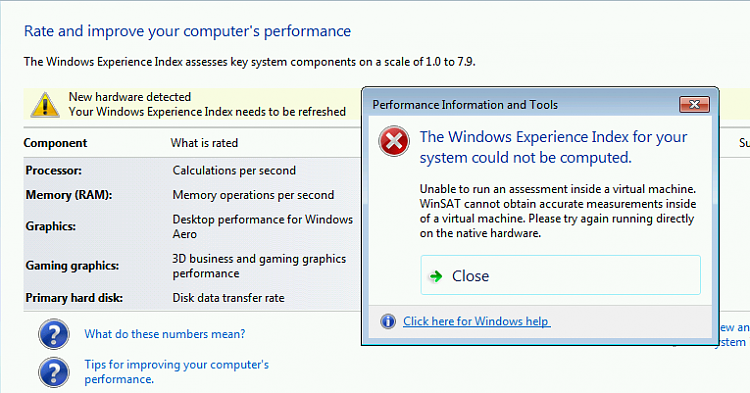Open 'What do these numbers mean?' link
This screenshot has width=750, height=393.
pos(165,334)
